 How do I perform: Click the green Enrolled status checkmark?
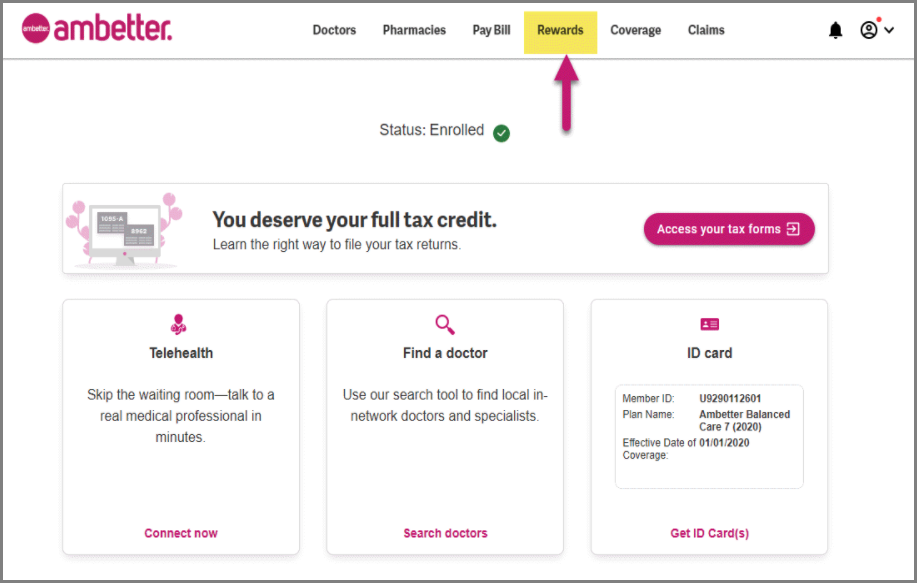[x=501, y=132]
